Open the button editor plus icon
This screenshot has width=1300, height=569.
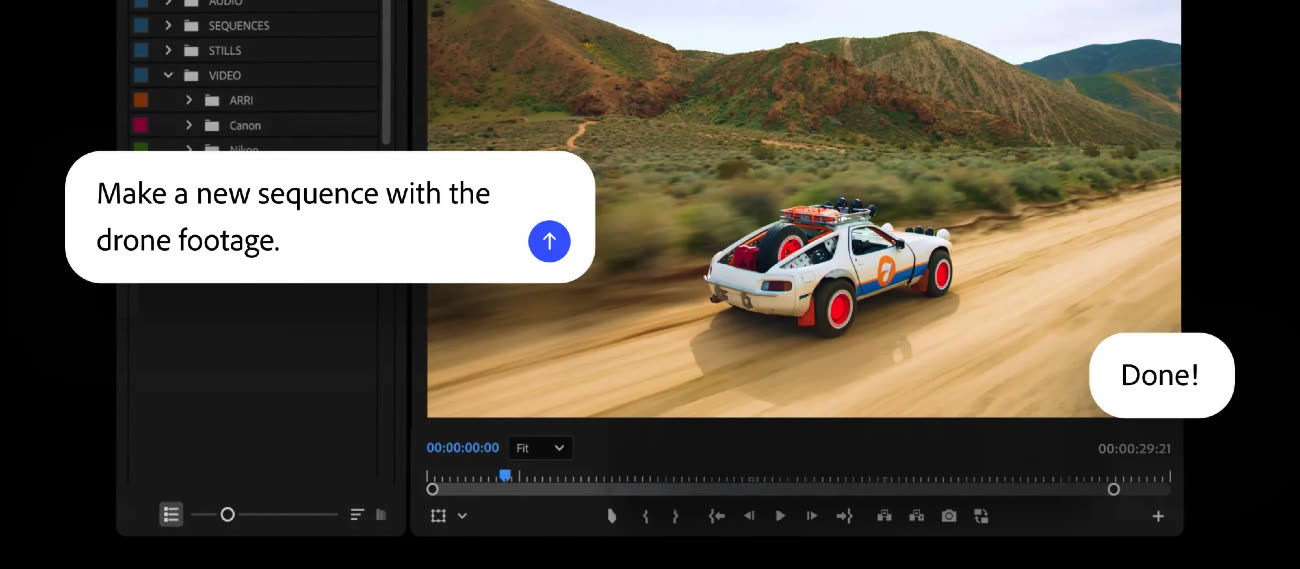(x=1158, y=516)
